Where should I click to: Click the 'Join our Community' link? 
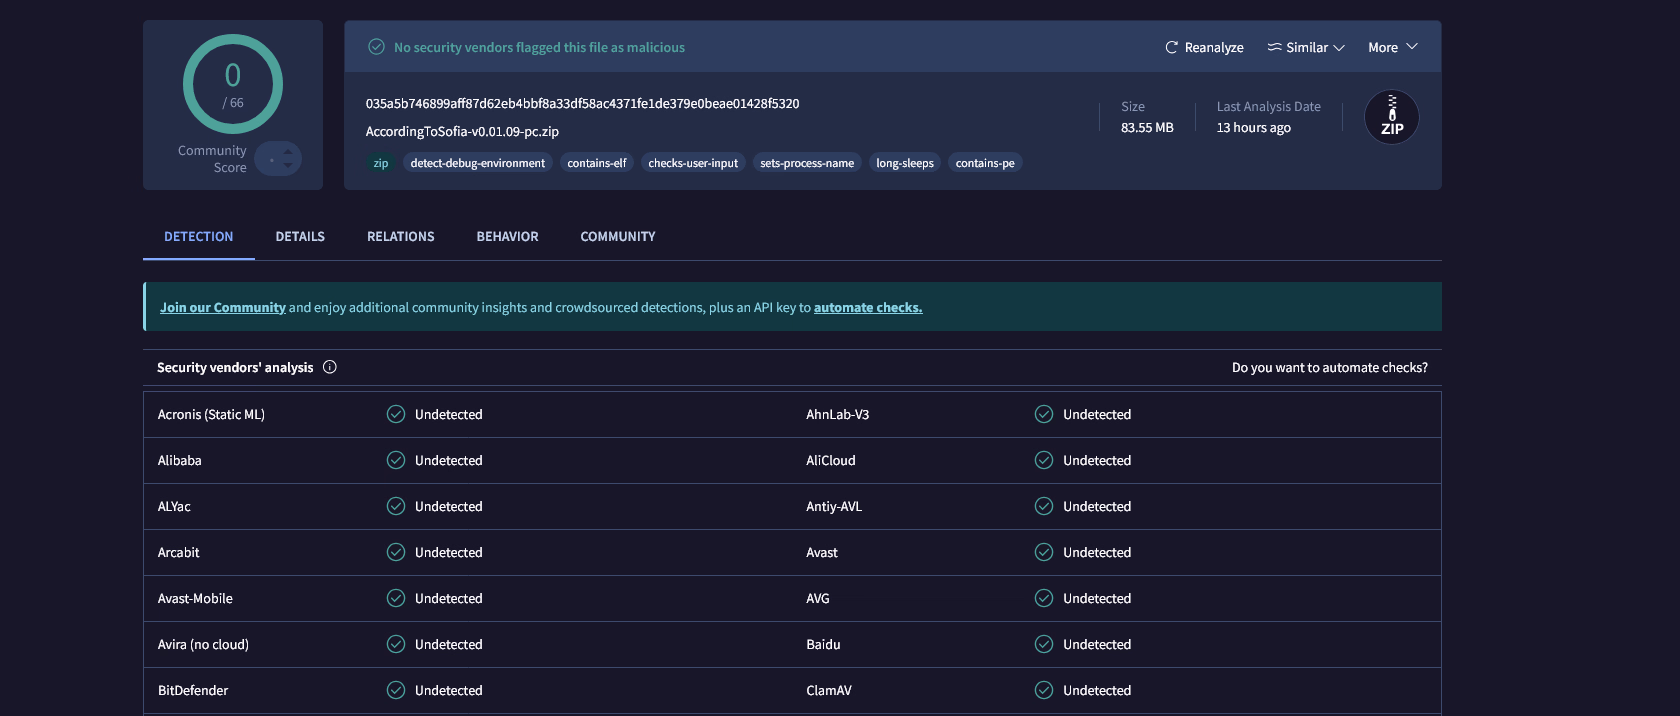pyautogui.click(x=223, y=307)
